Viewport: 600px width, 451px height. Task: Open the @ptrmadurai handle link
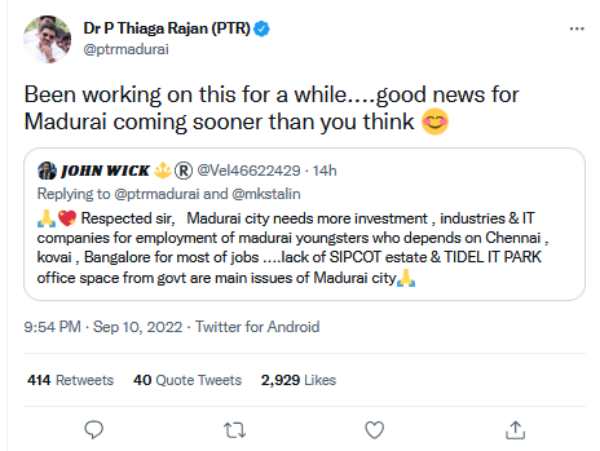128,48
